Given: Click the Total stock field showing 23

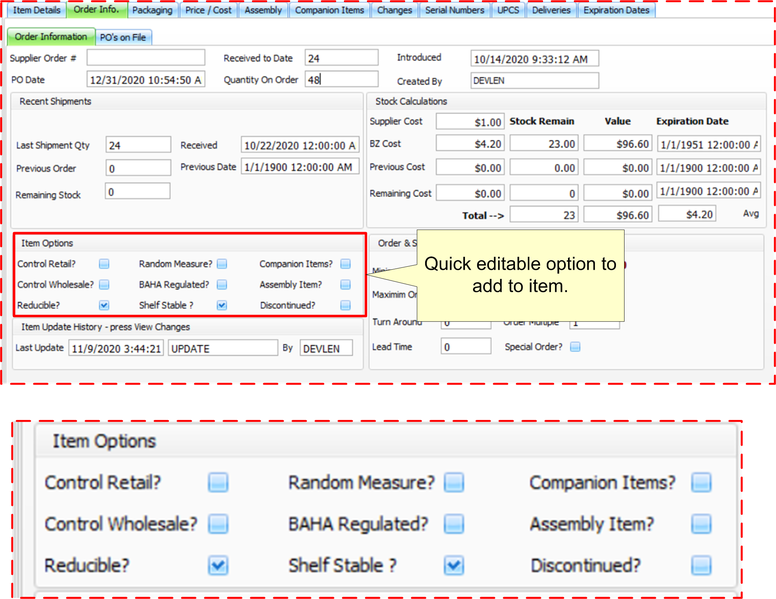Looking at the screenshot, I should pyautogui.click(x=544, y=214).
